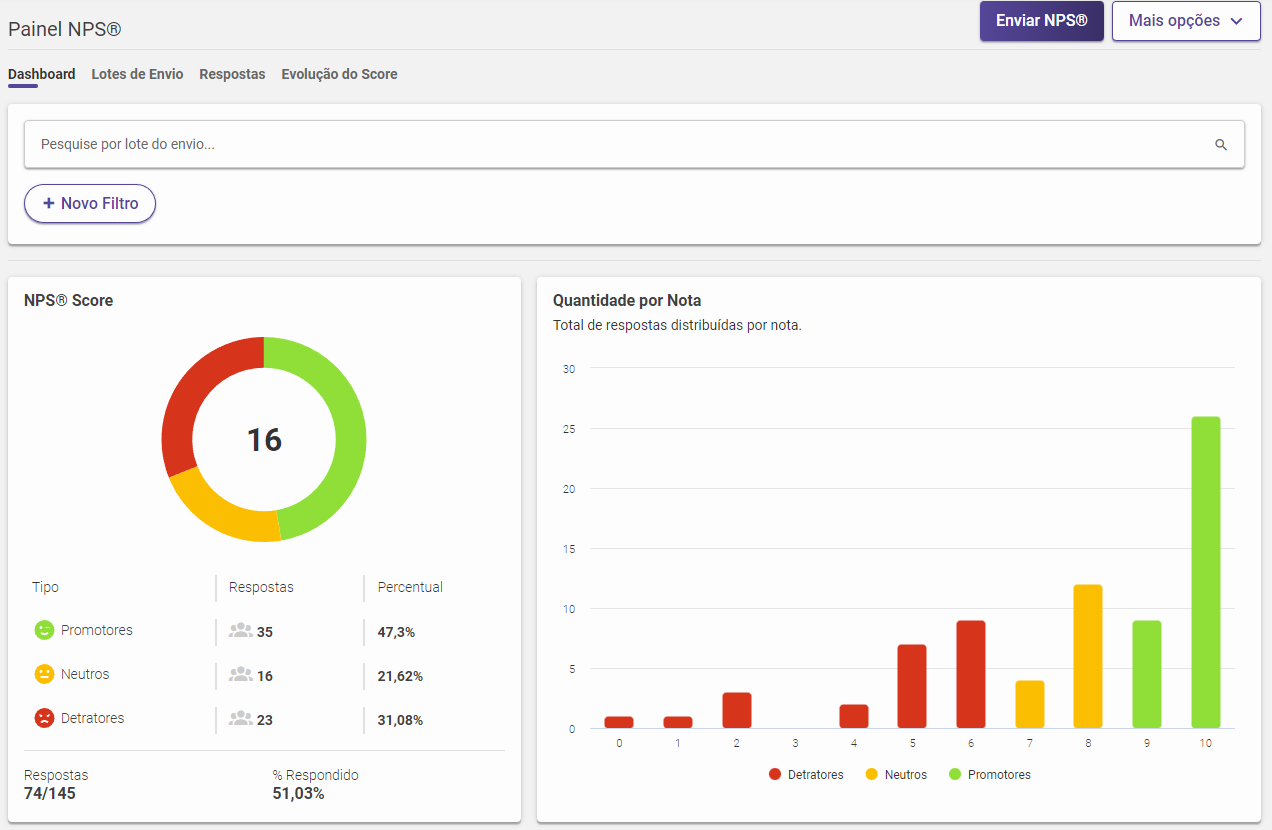Click the green Promotores smiley icon

[44, 630]
